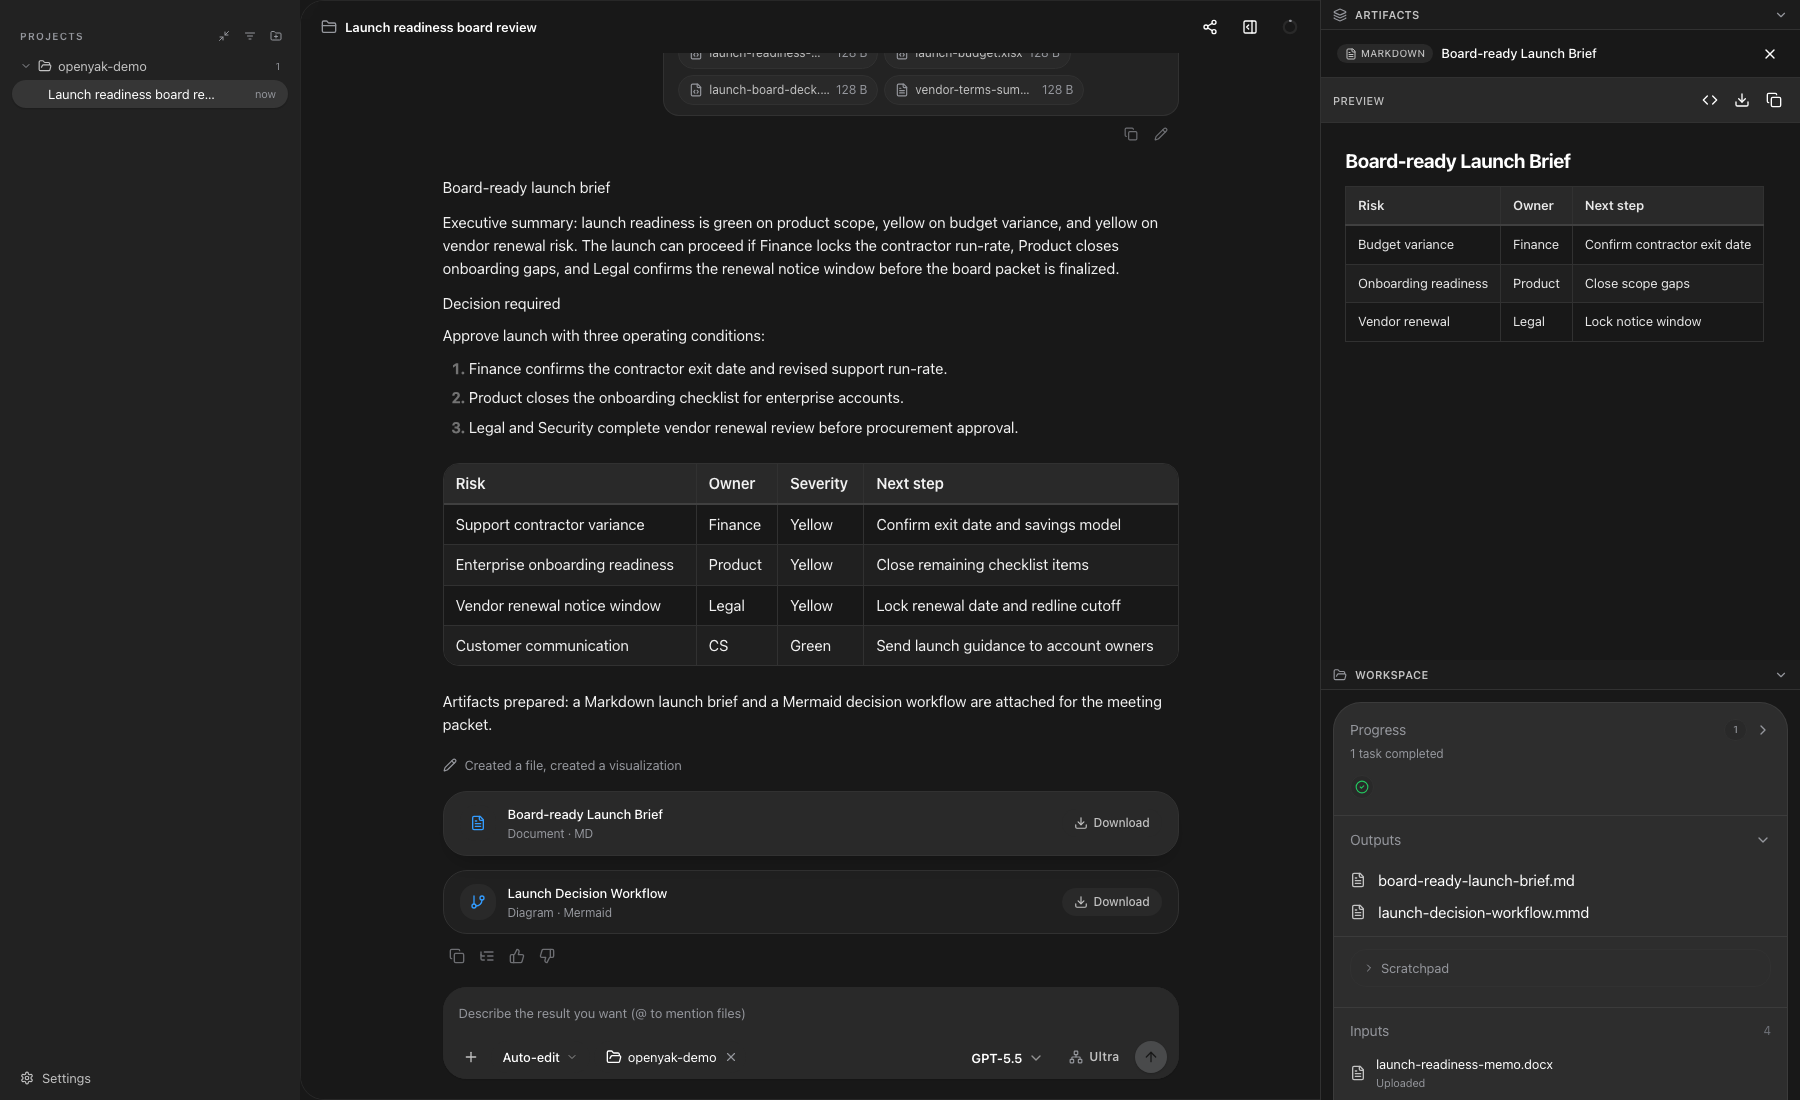The image size is (1800, 1100).
Task: Toggle the side panel layout icon
Action: coord(1250,27)
